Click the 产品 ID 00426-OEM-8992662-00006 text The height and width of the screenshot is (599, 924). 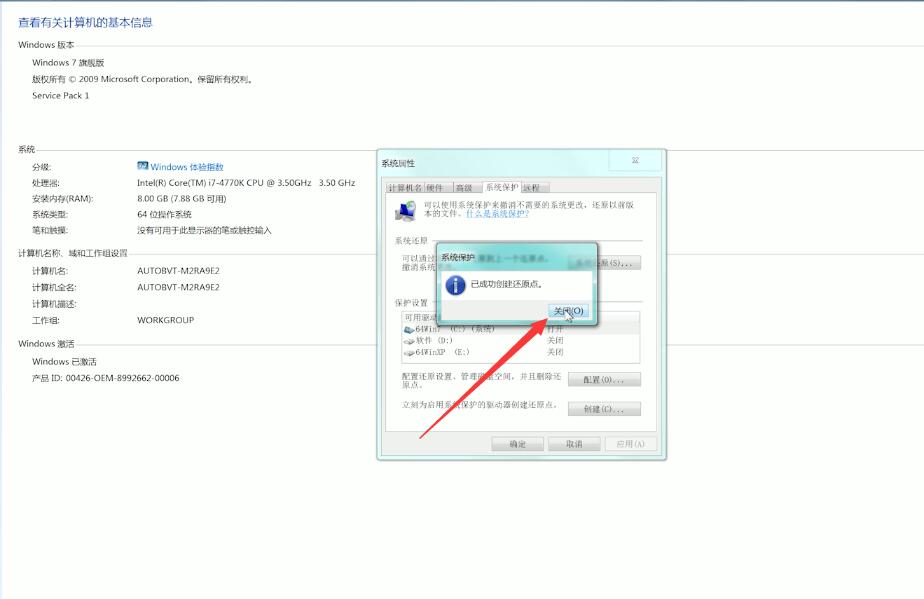105,378
